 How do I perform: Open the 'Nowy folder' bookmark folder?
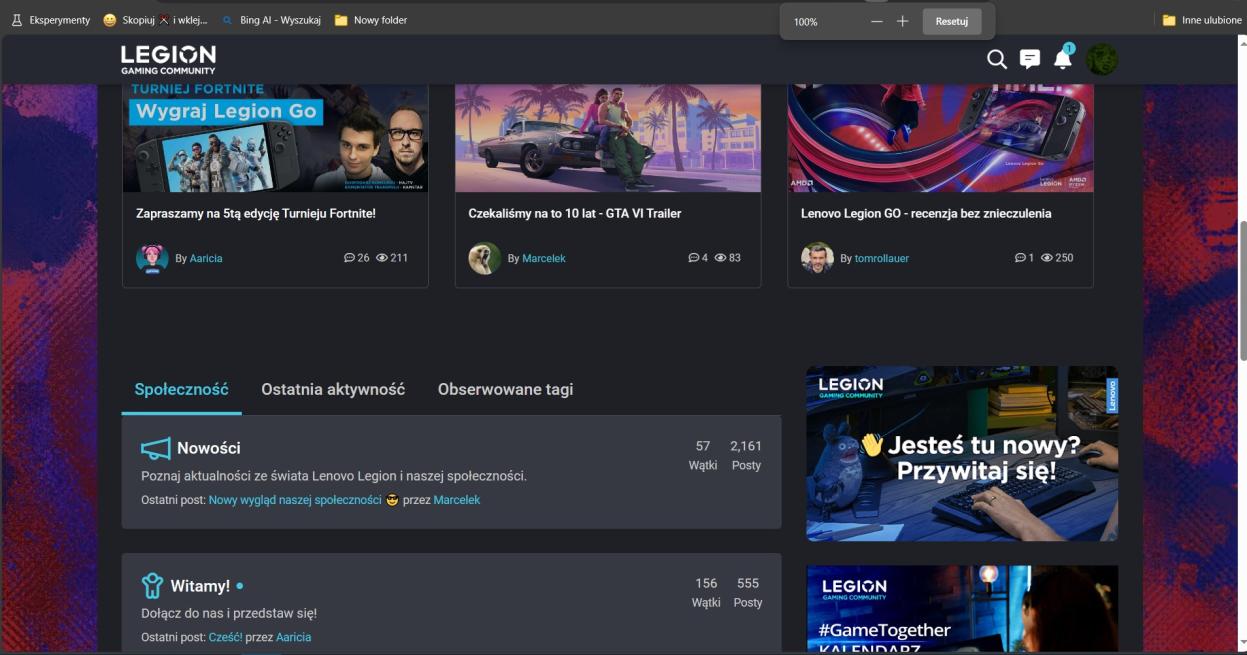pyautogui.click(x=371, y=20)
